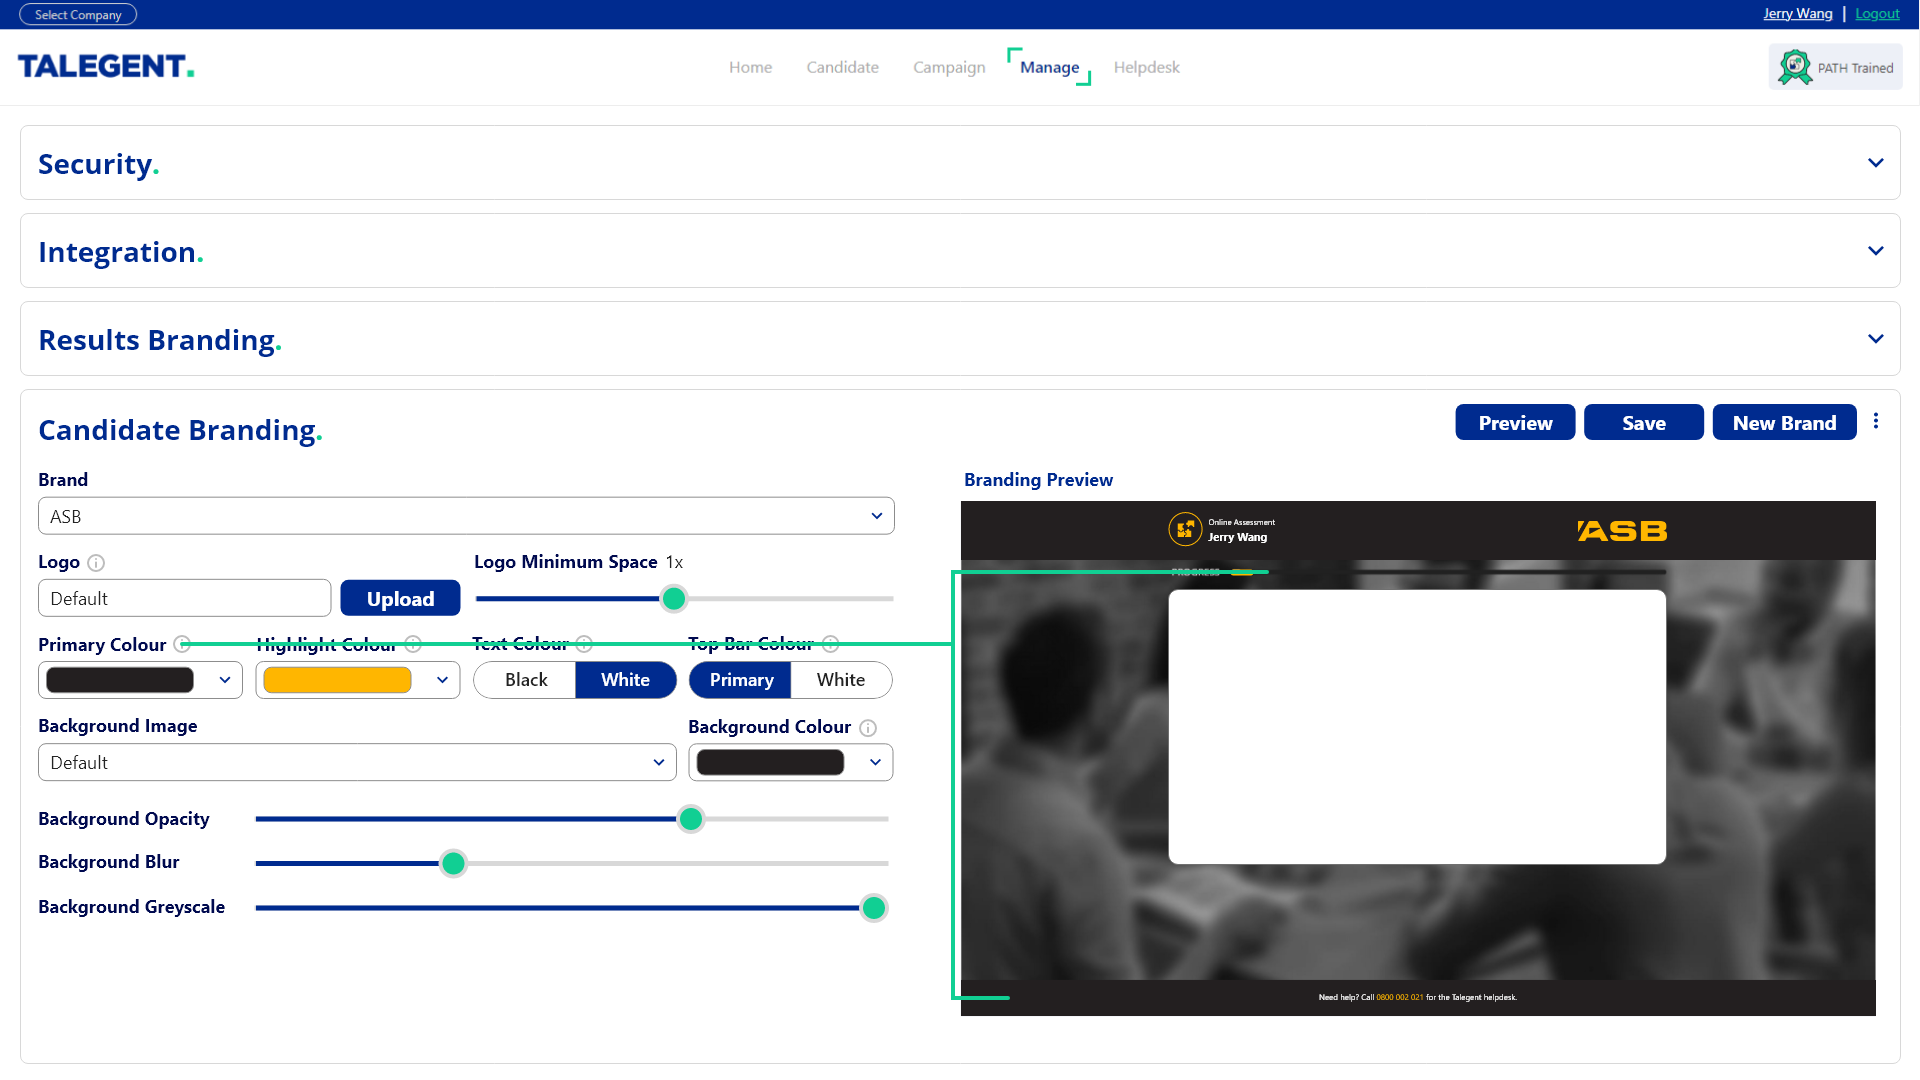Click the Logout link
This screenshot has width=1920, height=1080.
pos(1877,14)
